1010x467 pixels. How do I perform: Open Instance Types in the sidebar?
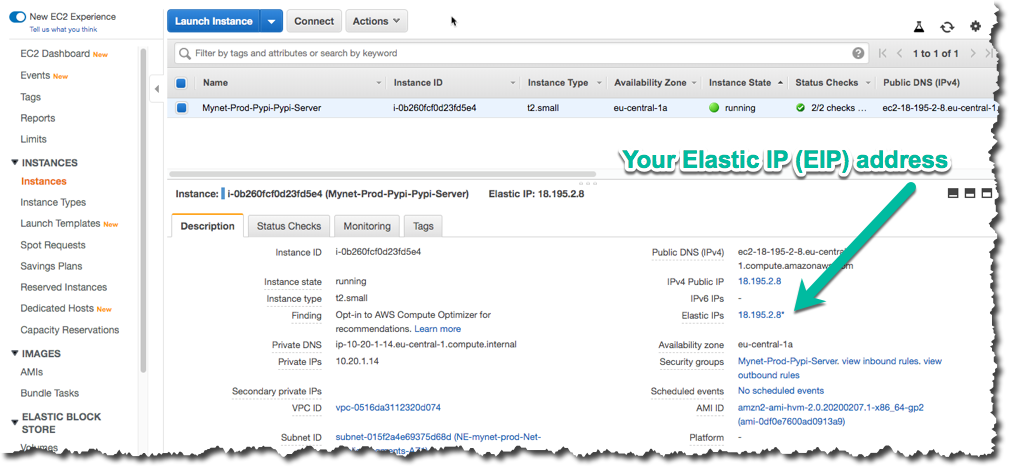click(53, 202)
